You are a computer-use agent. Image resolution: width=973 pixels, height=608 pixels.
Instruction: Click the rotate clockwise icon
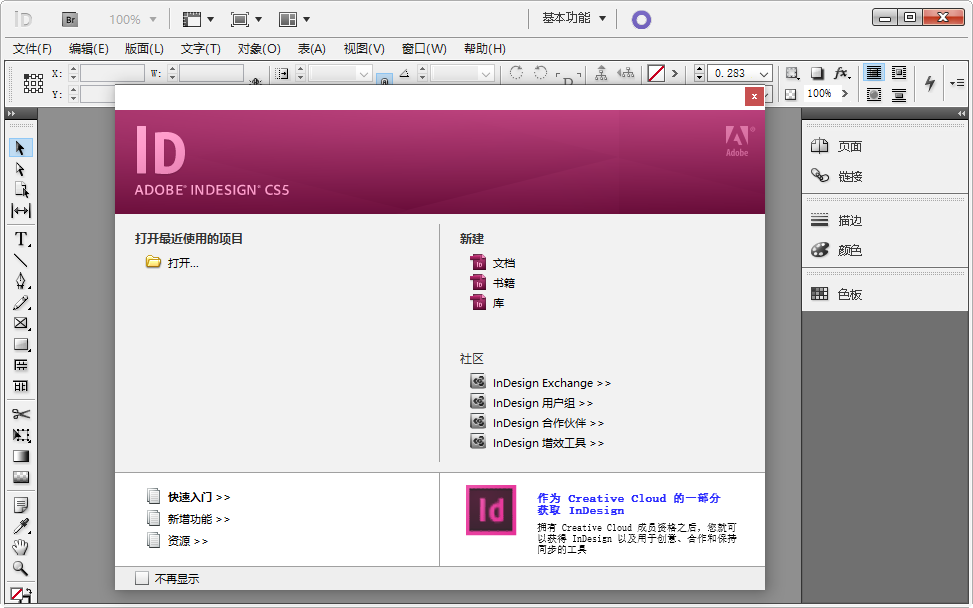516,73
